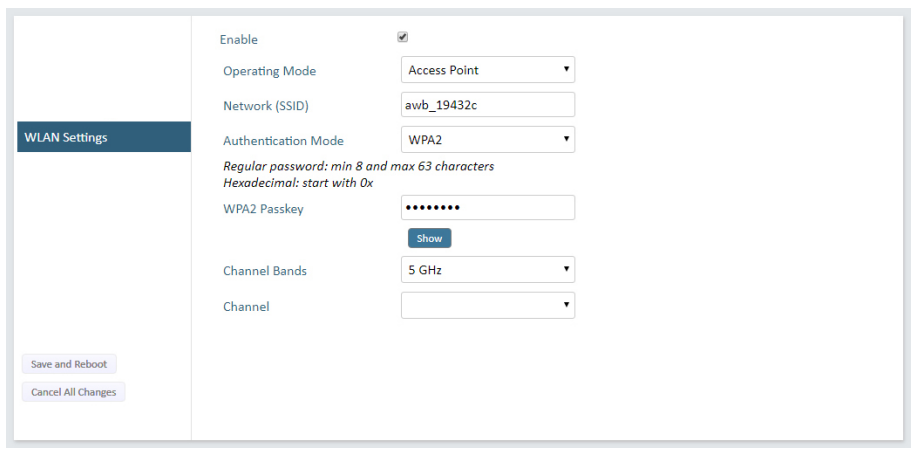Toggle the Enable checkbox

click(x=402, y=37)
